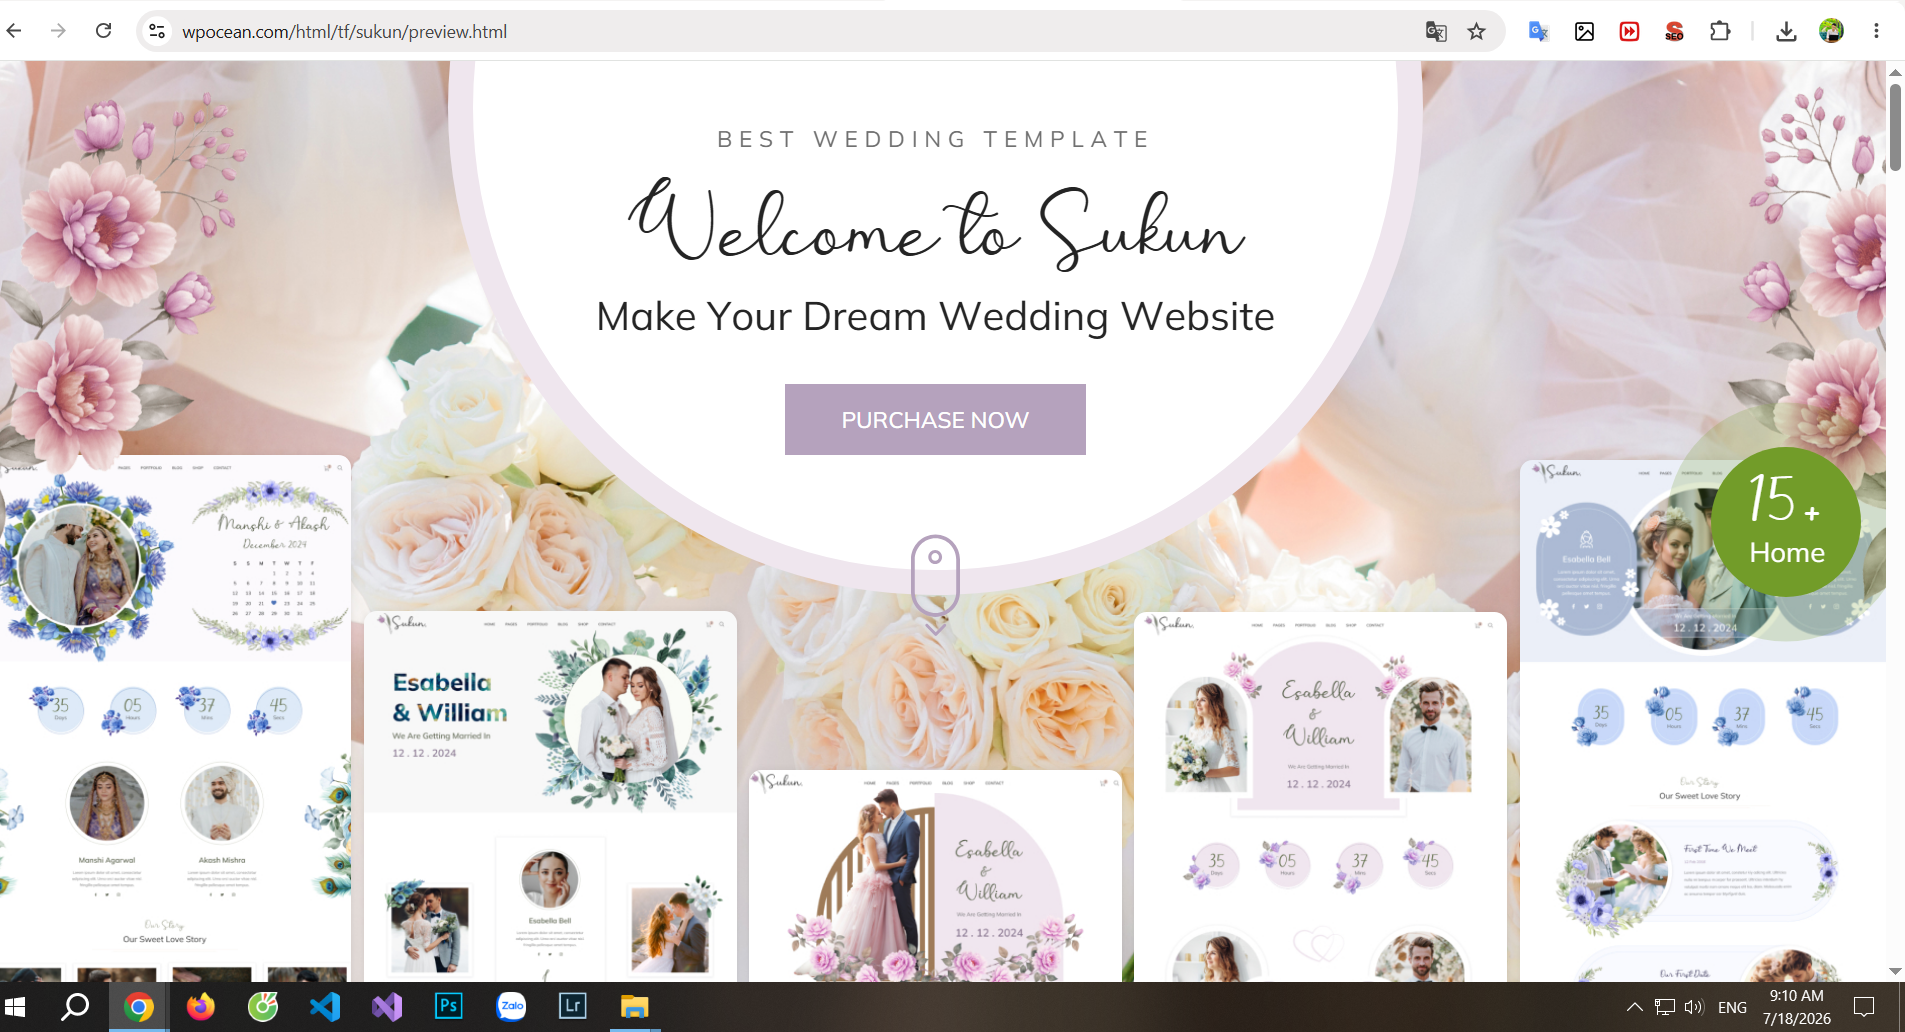Open Visual Studio from the taskbar
The image size is (1905, 1032).
386,1007
